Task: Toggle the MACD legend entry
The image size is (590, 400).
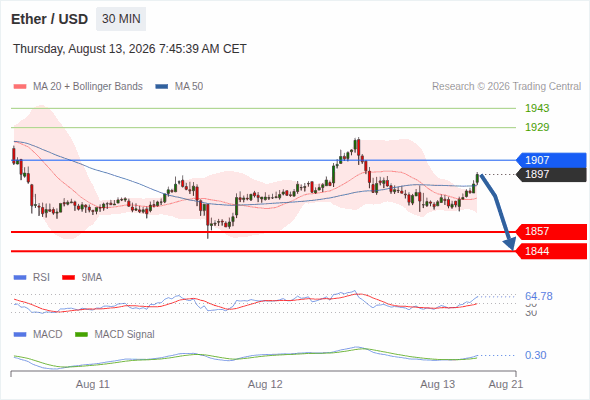Action: [38, 335]
